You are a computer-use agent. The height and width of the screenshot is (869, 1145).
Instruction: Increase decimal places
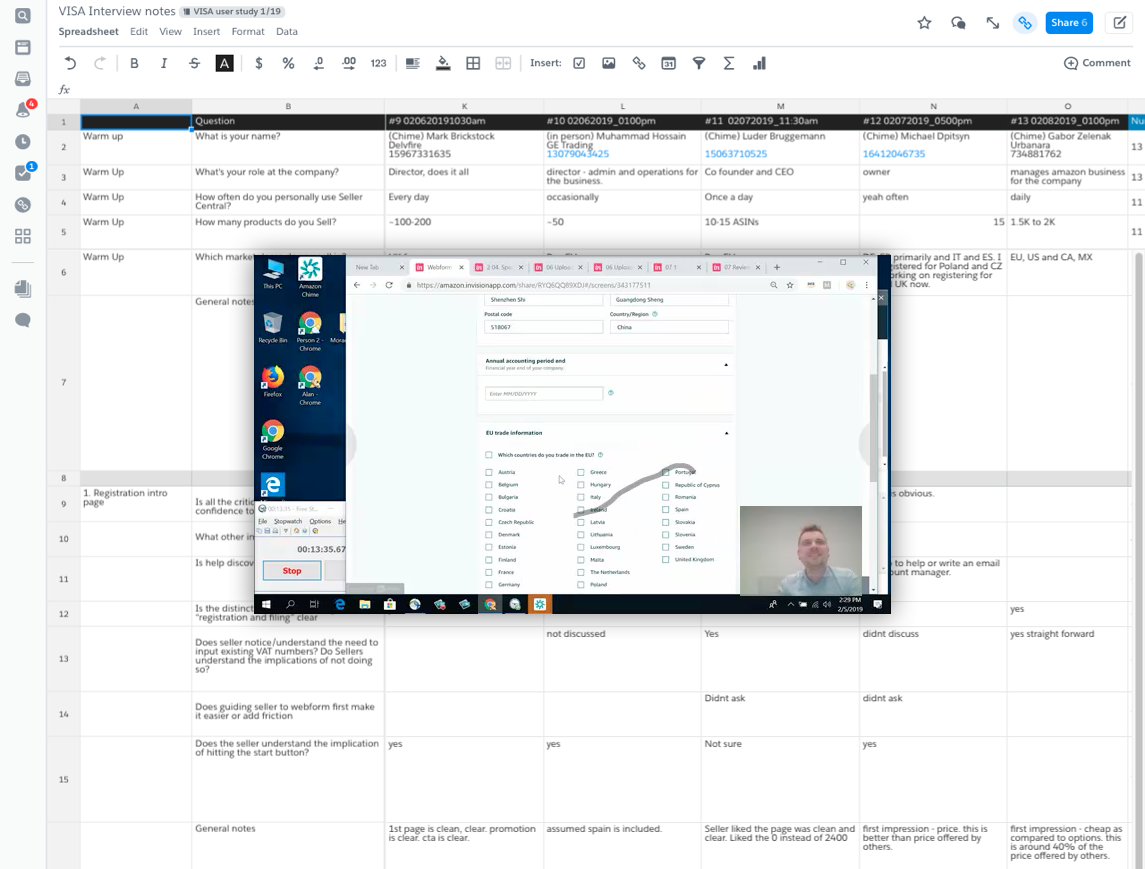348,64
